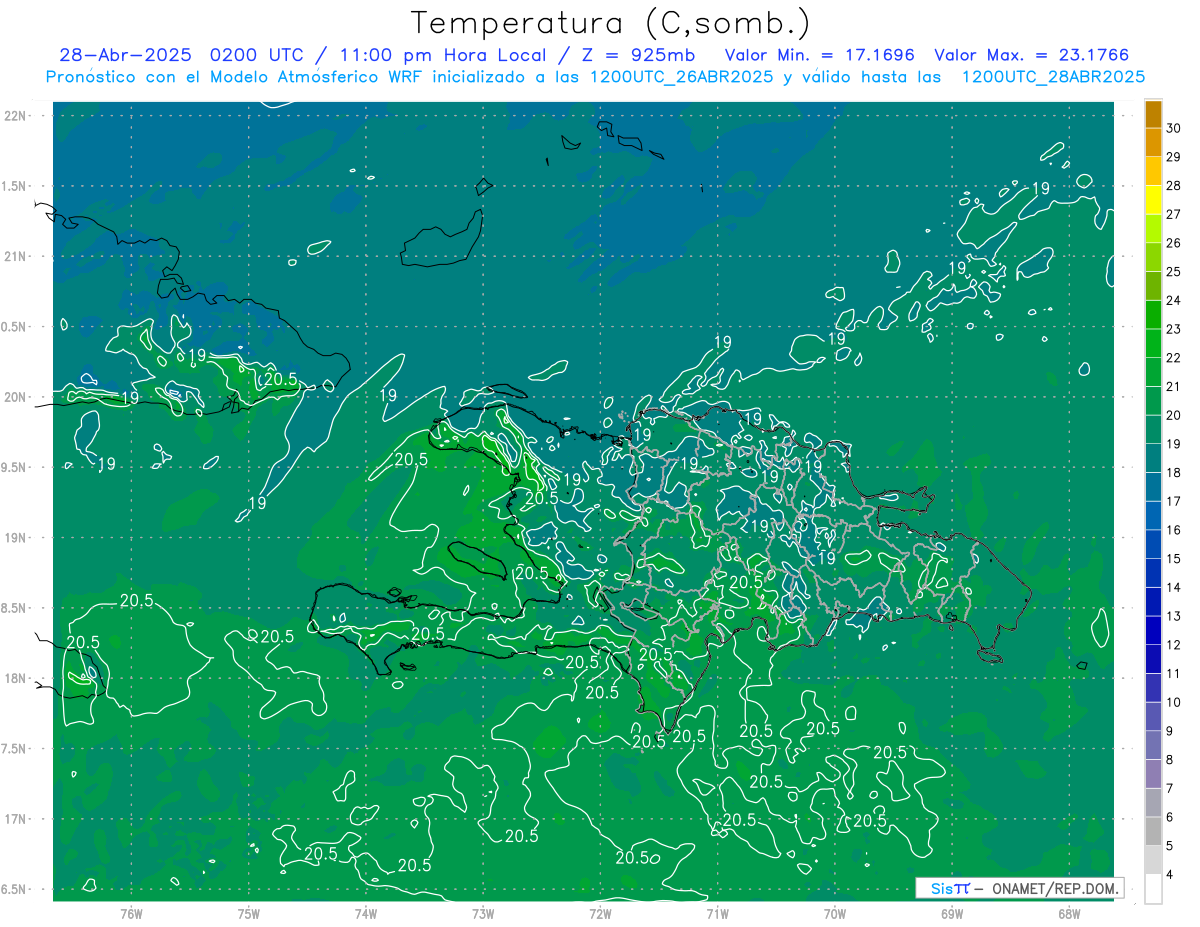This screenshot has height=927, width=1200.
Task: Click the "1200UTC_28ABR2025" valid-until timestamp
Action: (1053, 77)
